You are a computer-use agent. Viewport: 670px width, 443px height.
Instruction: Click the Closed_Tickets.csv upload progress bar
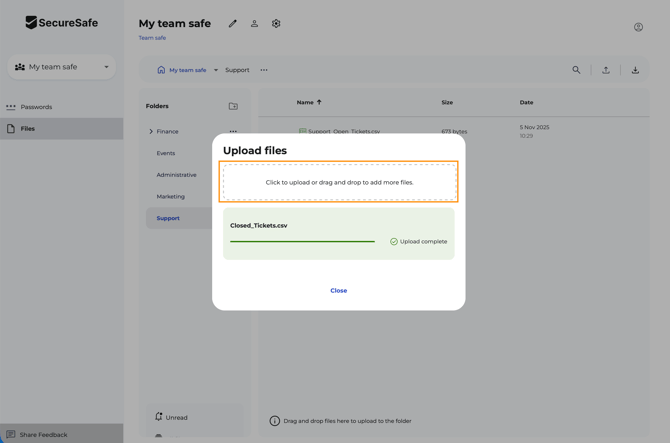pyautogui.click(x=302, y=241)
